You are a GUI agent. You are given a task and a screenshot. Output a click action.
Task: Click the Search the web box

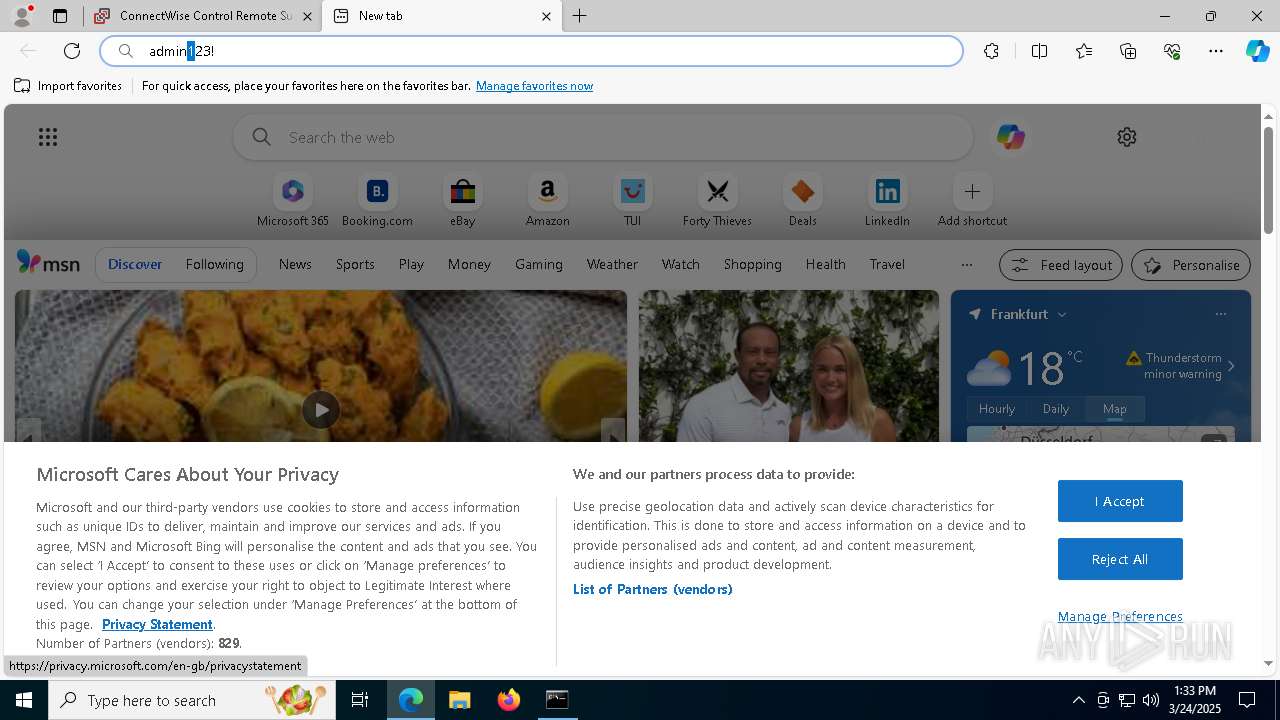603,137
